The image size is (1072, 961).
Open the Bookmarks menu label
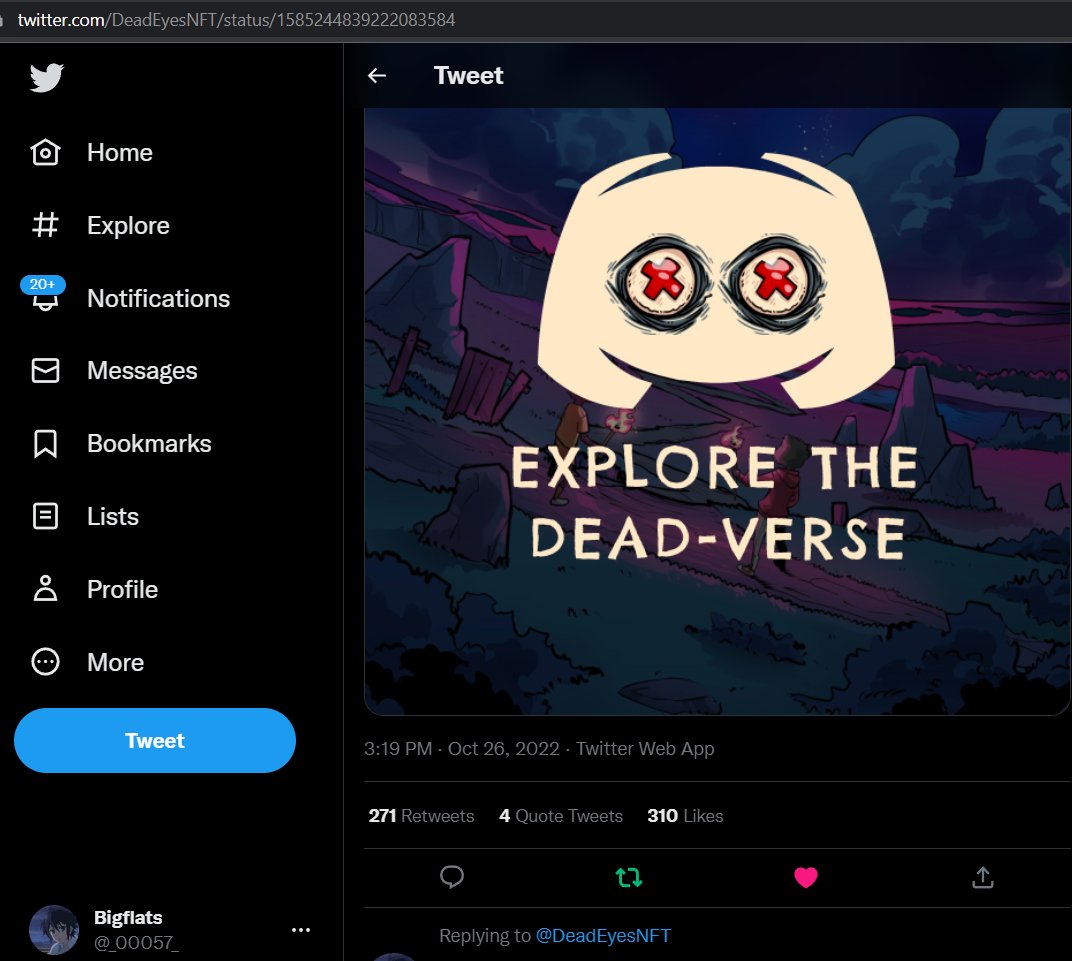pos(149,444)
